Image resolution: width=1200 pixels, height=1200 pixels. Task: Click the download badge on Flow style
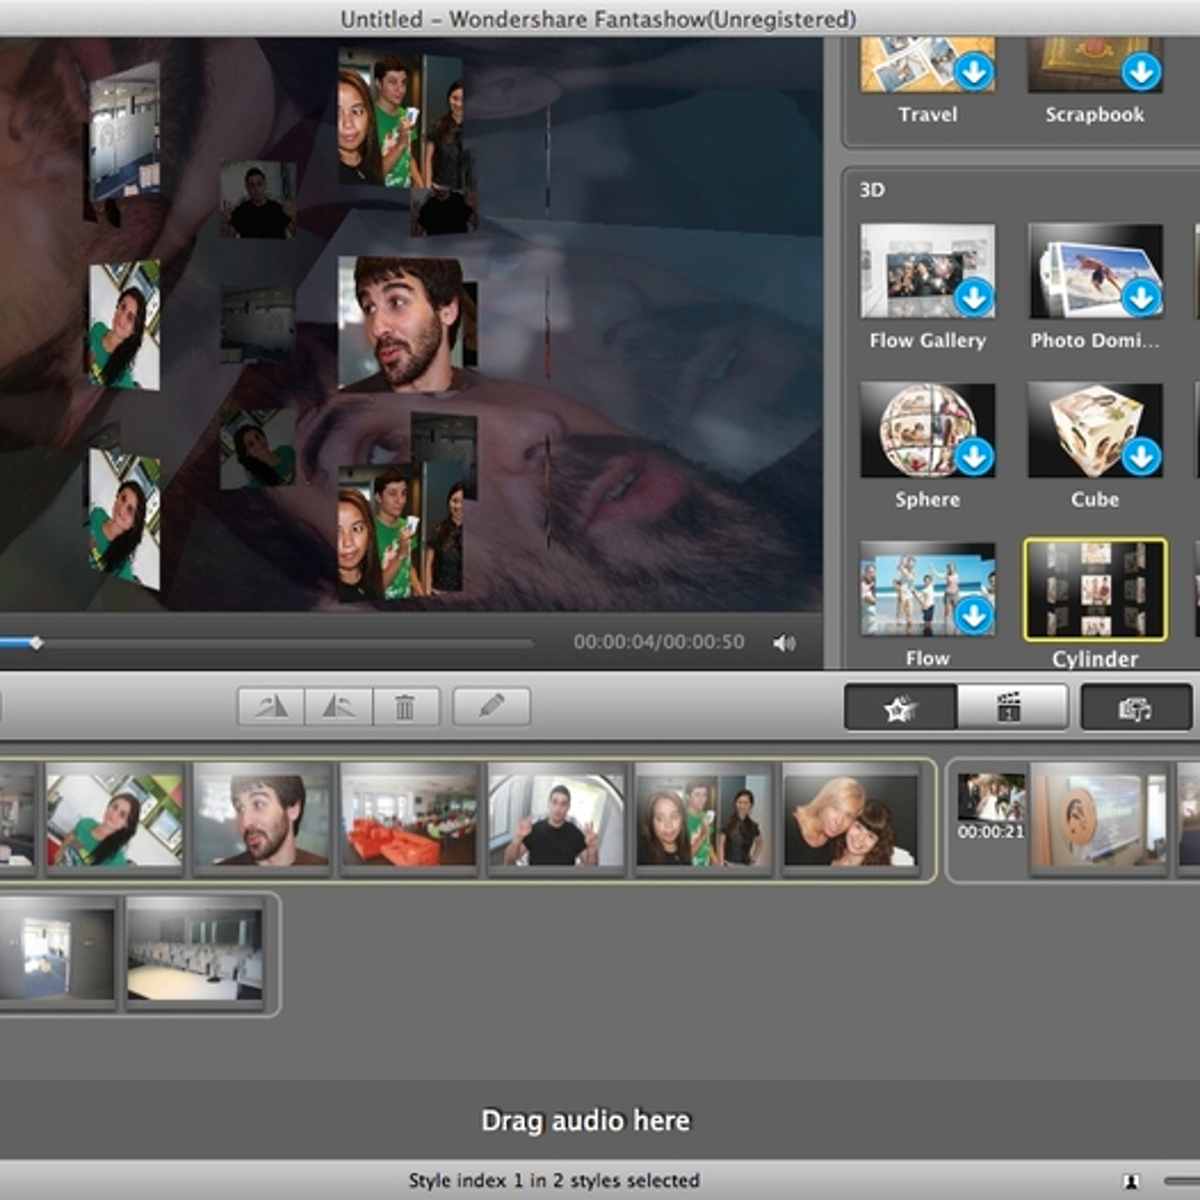[973, 615]
